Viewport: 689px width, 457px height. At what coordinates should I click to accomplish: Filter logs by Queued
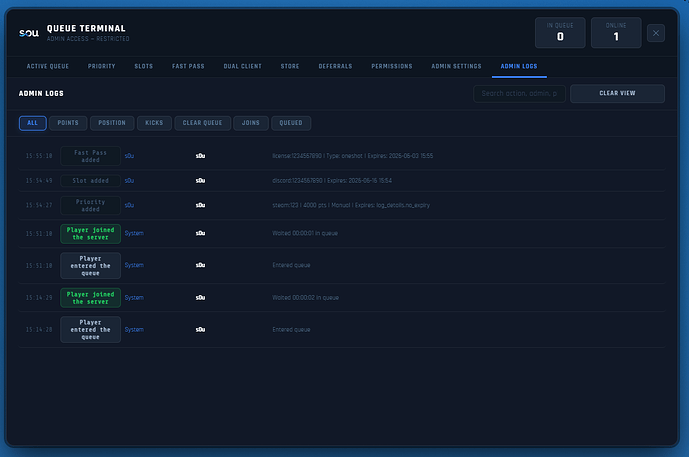(x=291, y=123)
